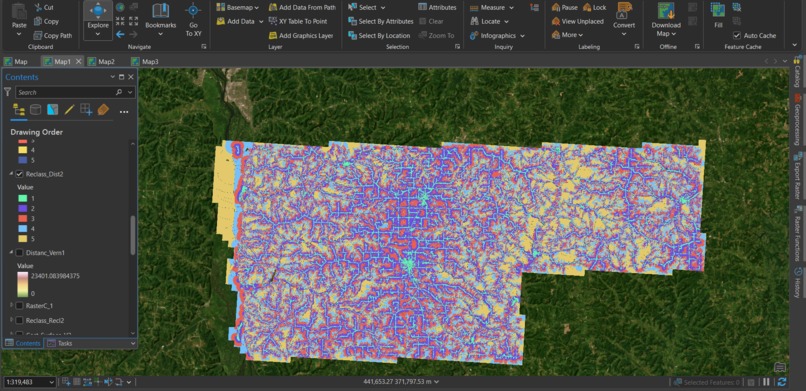
Task: Open Select By Attributes
Action: [x=380, y=22]
